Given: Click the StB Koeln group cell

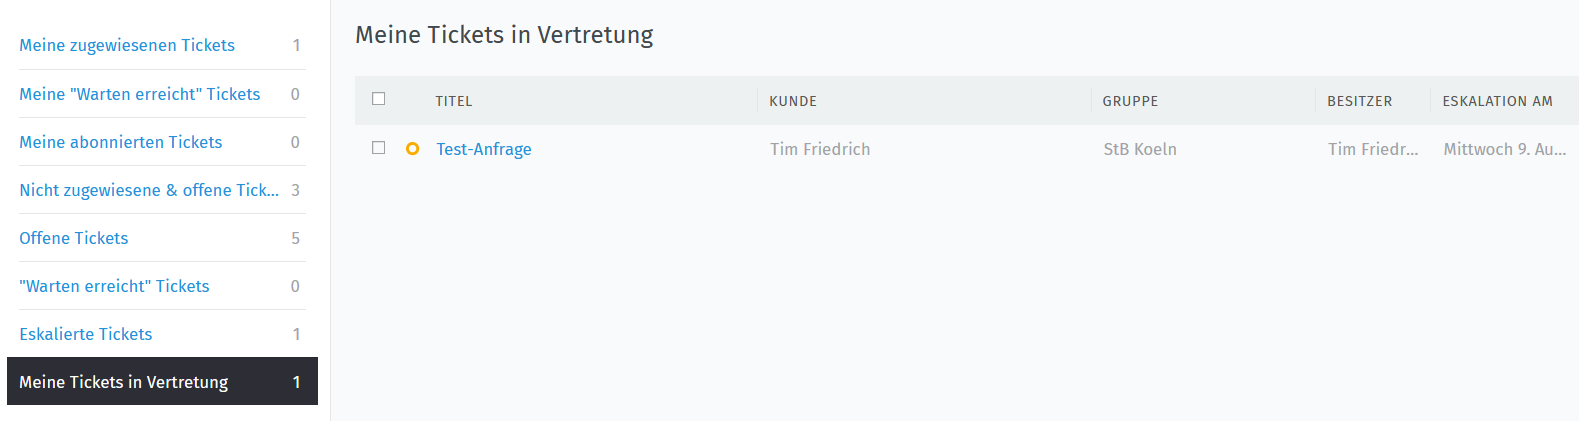Looking at the screenshot, I should pos(1140,149).
